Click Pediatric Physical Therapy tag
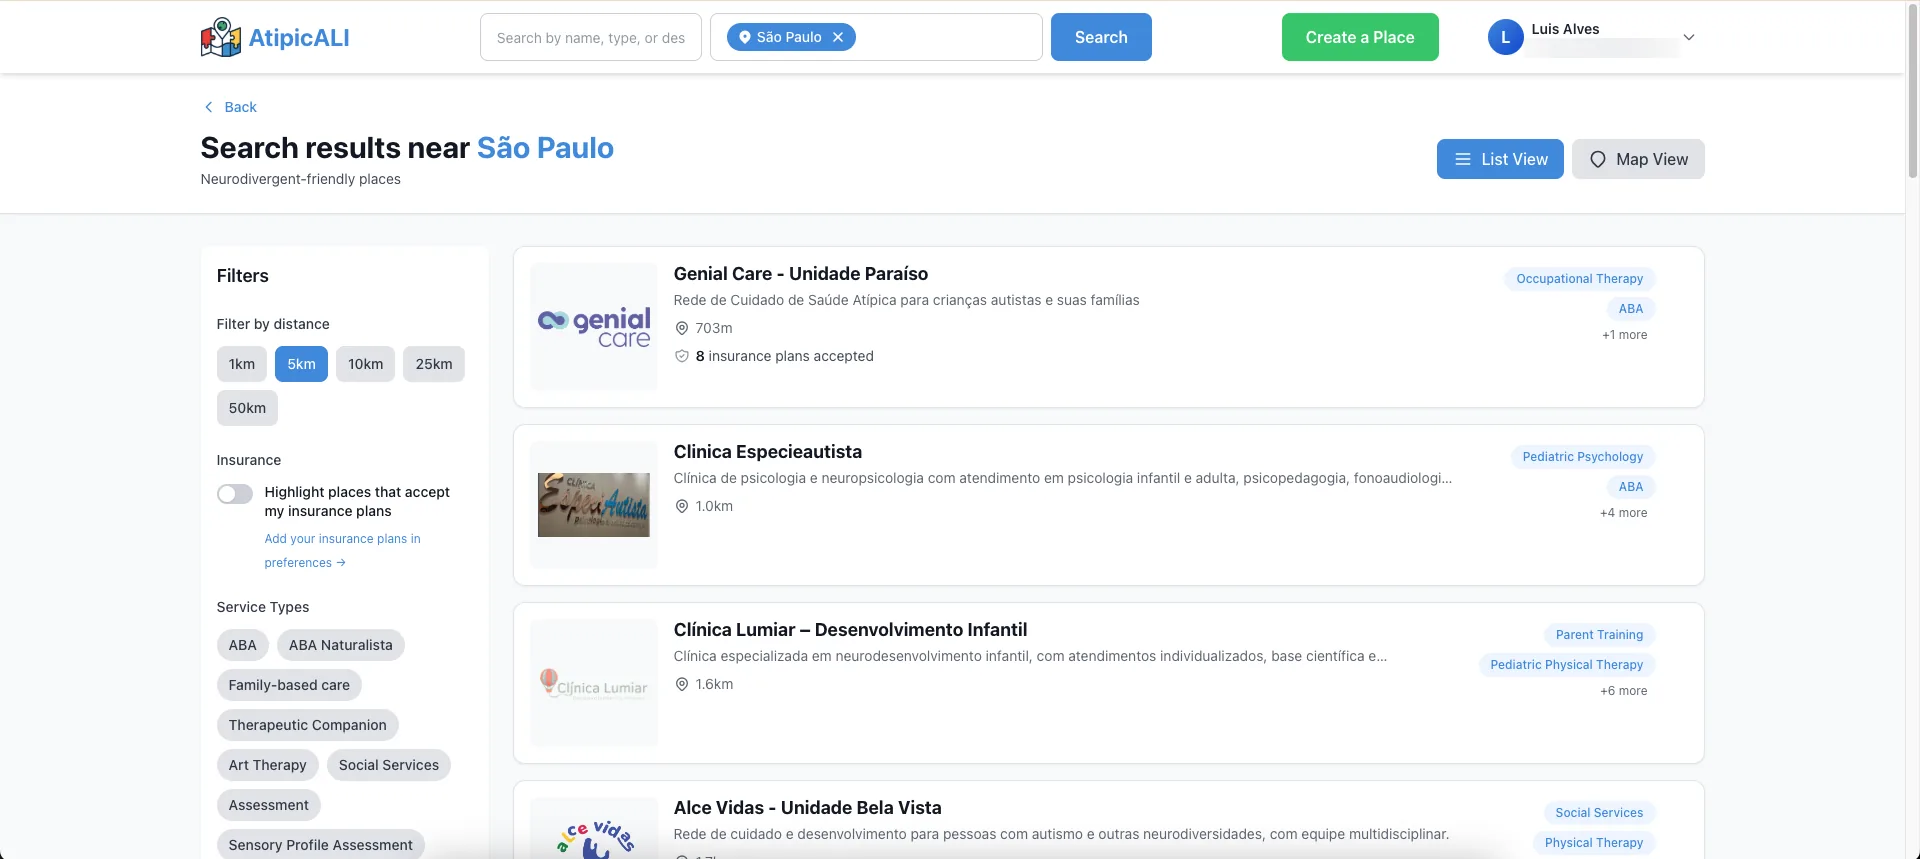The image size is (1920, 859). click(1567, 665)
